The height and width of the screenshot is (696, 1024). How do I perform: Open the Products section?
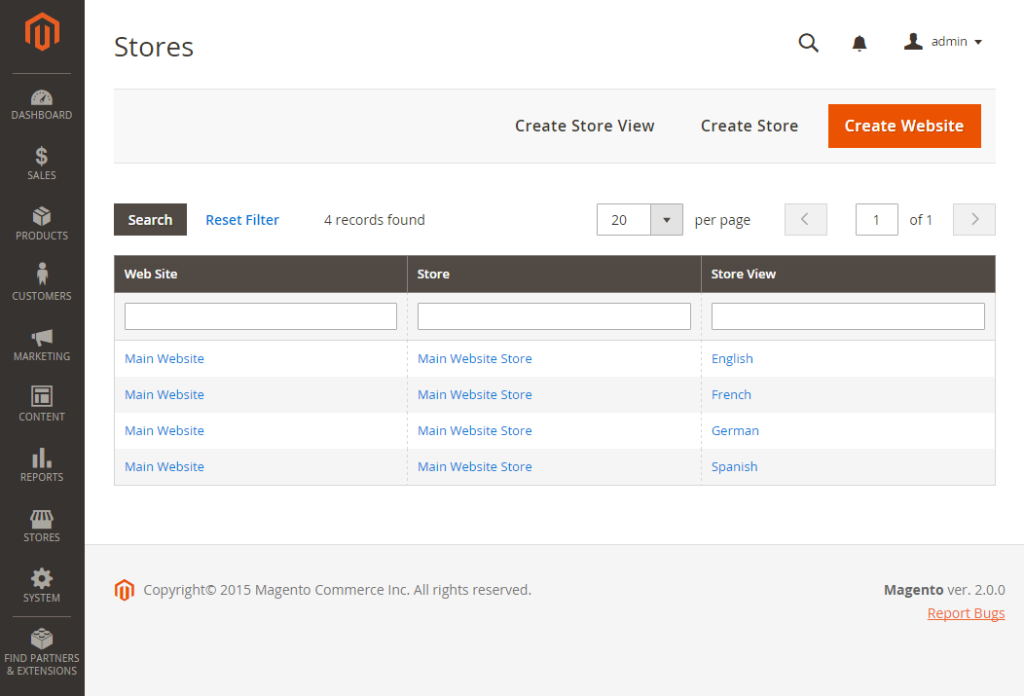tap(41, 223)
